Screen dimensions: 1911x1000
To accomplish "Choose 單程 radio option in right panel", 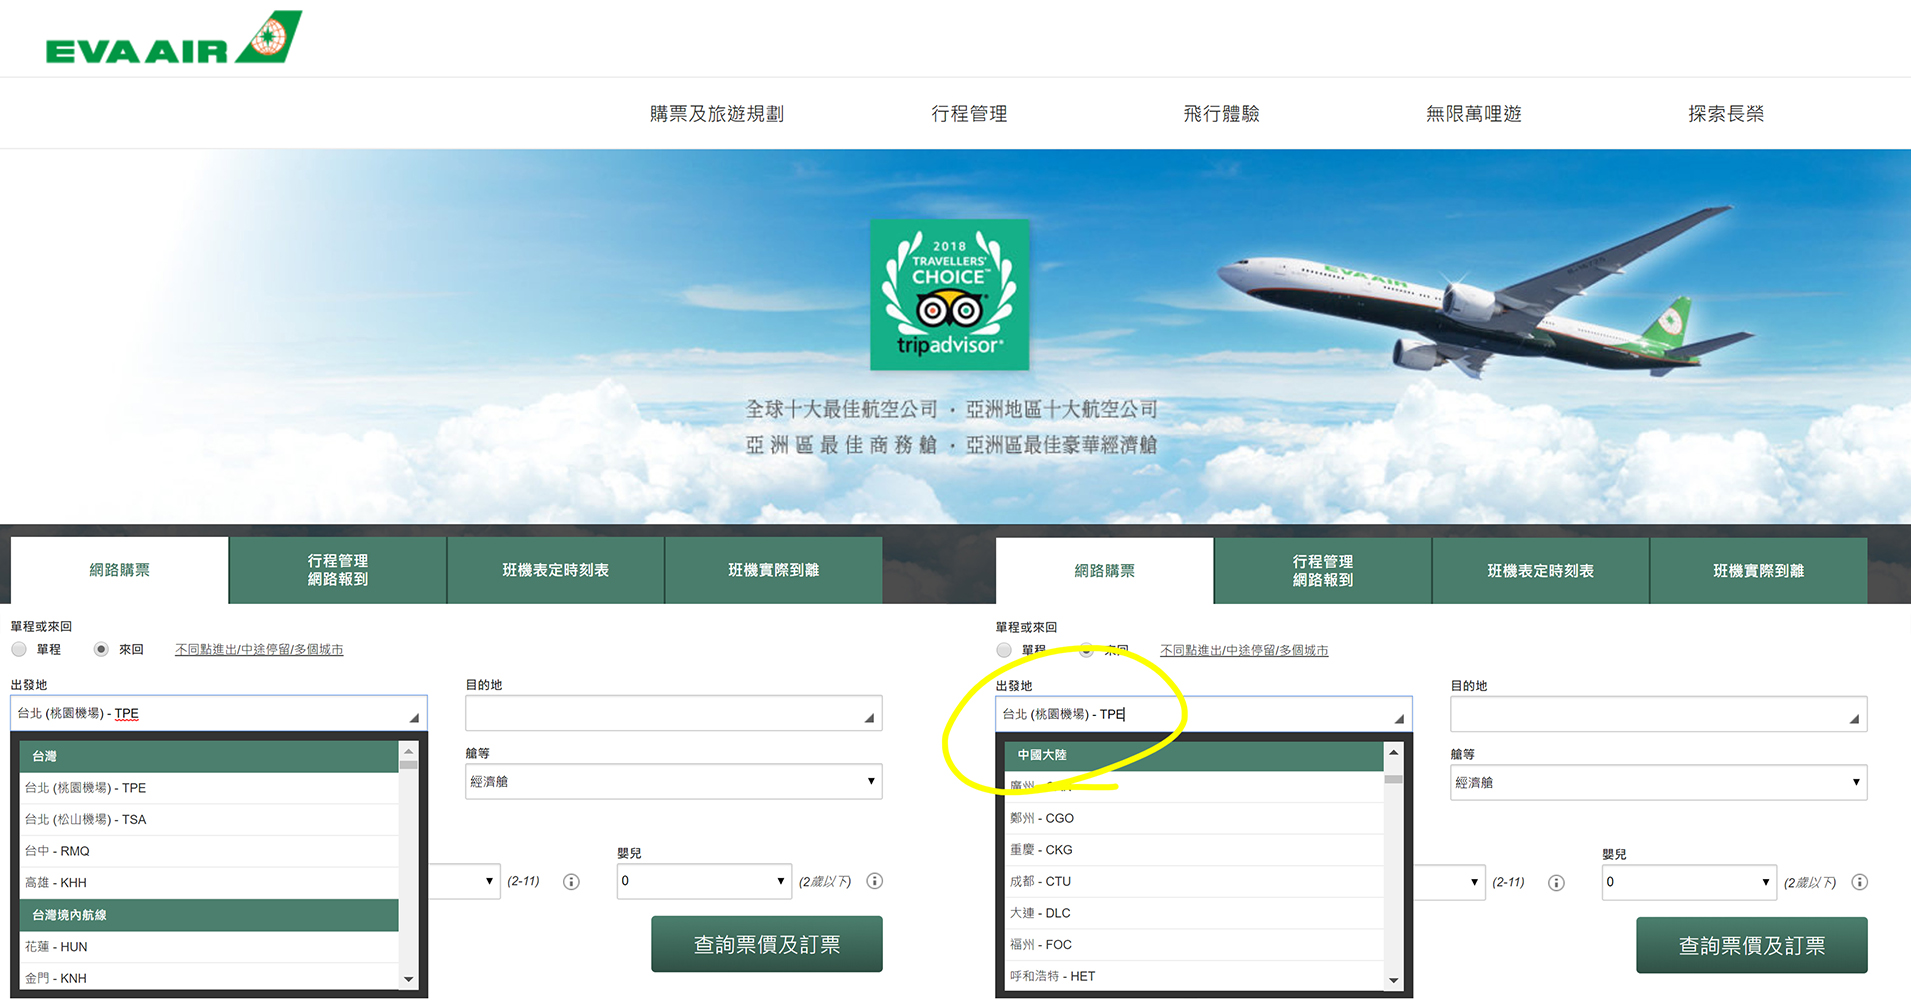I will 1004,650.
